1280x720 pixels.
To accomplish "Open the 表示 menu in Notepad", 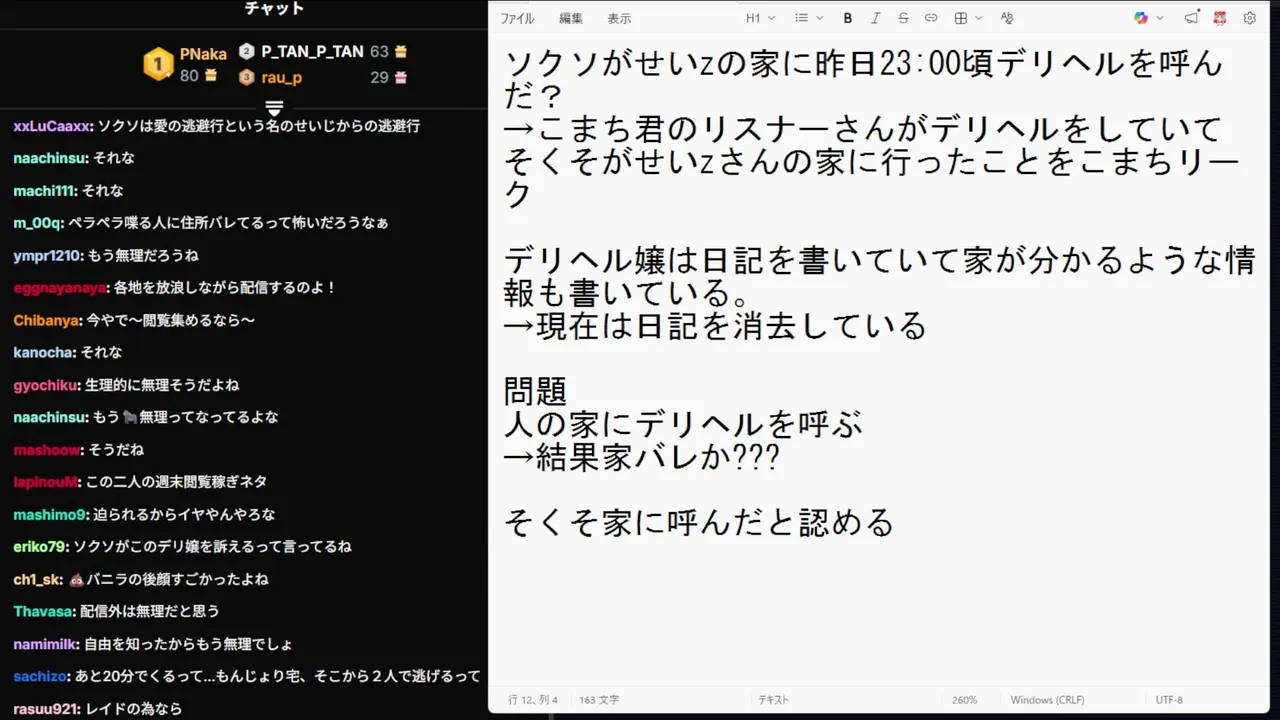I will click(x=619, y=18).
